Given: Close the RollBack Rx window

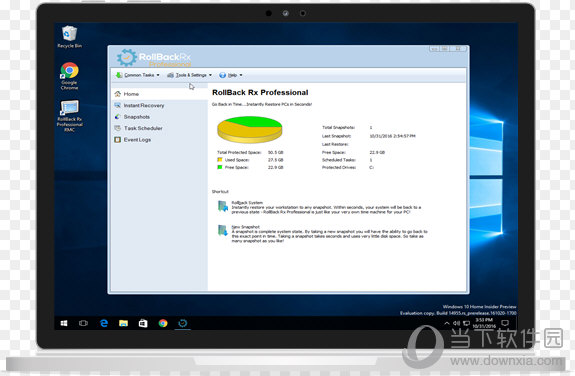Looking at the screenshot, I should [x=458, y=48].
